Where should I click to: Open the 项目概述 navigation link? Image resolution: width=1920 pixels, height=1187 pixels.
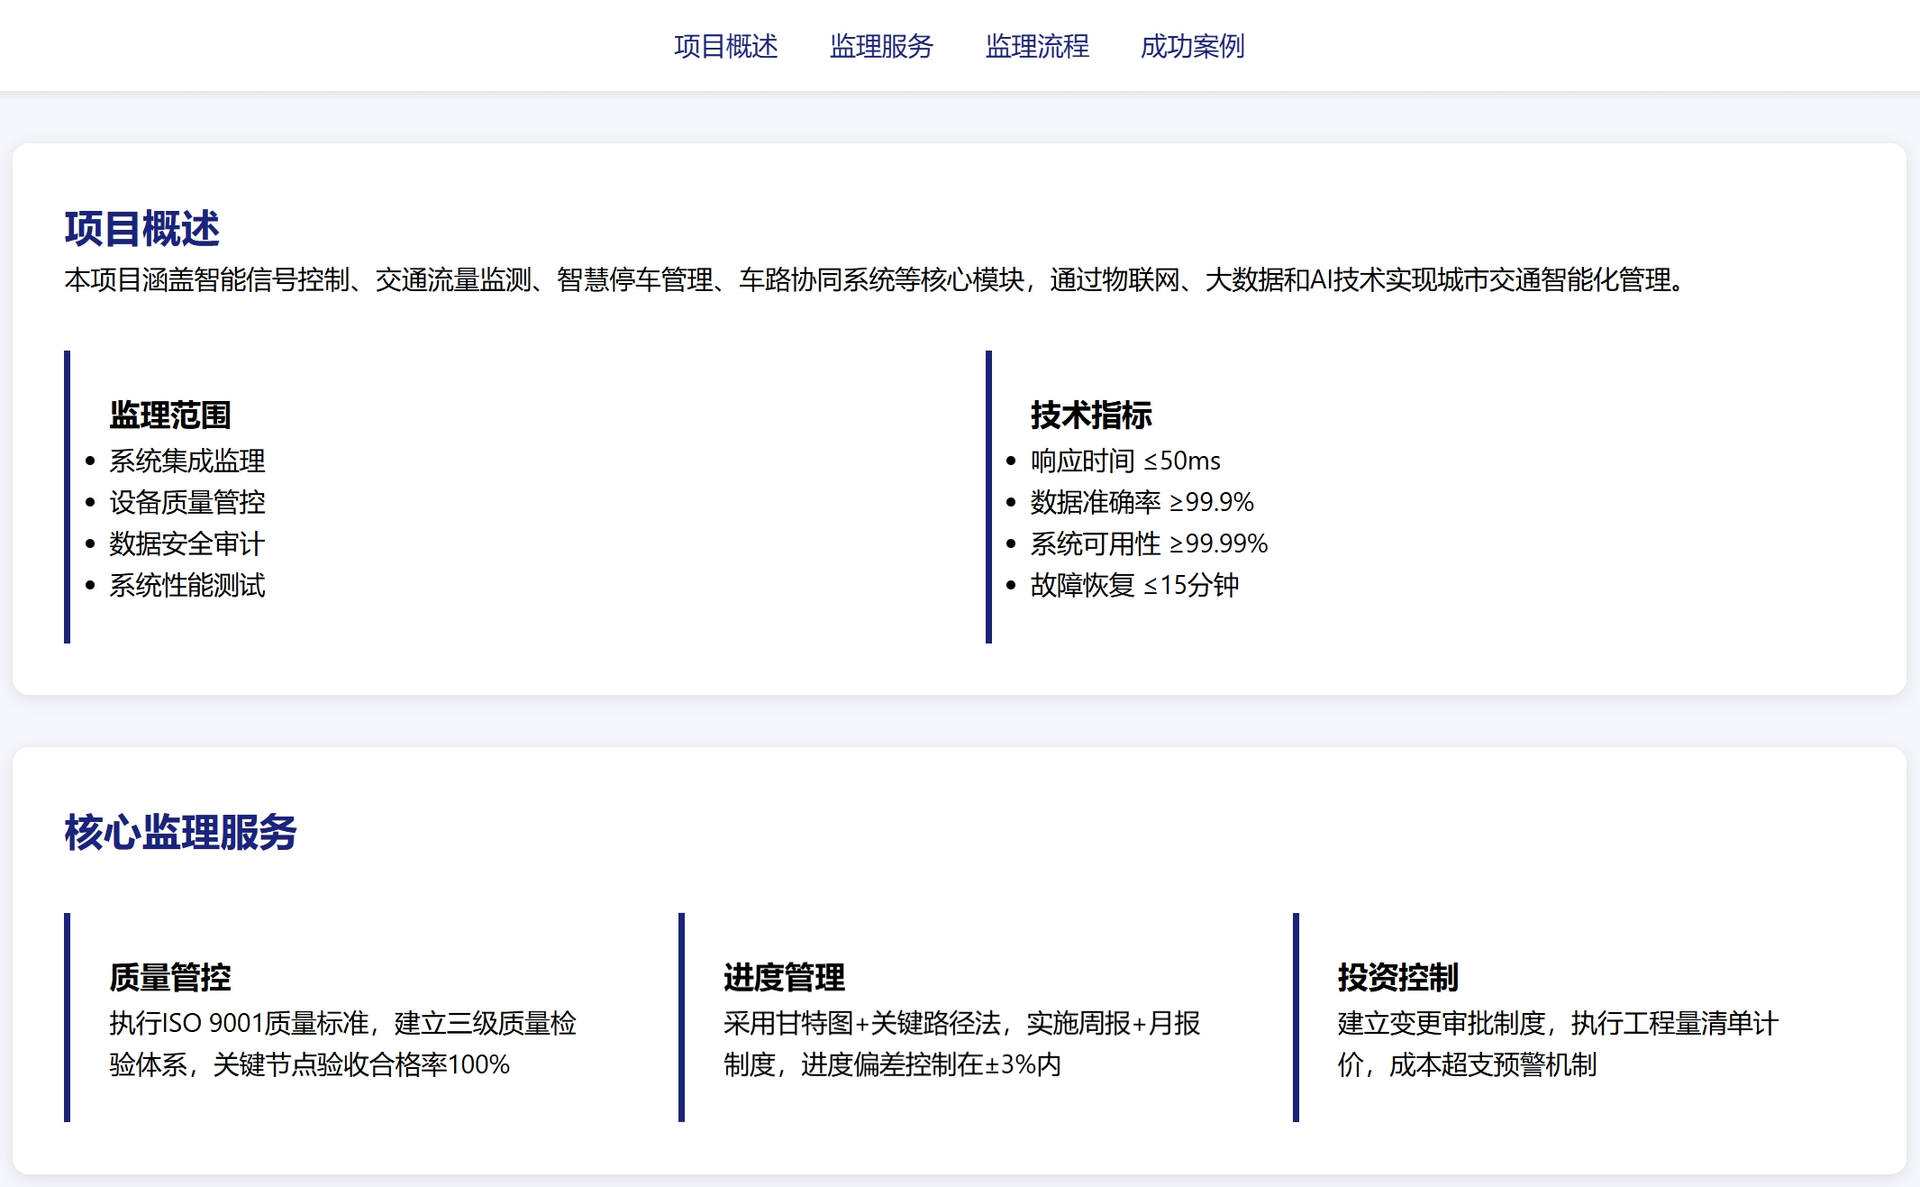(x=725, y=46)
